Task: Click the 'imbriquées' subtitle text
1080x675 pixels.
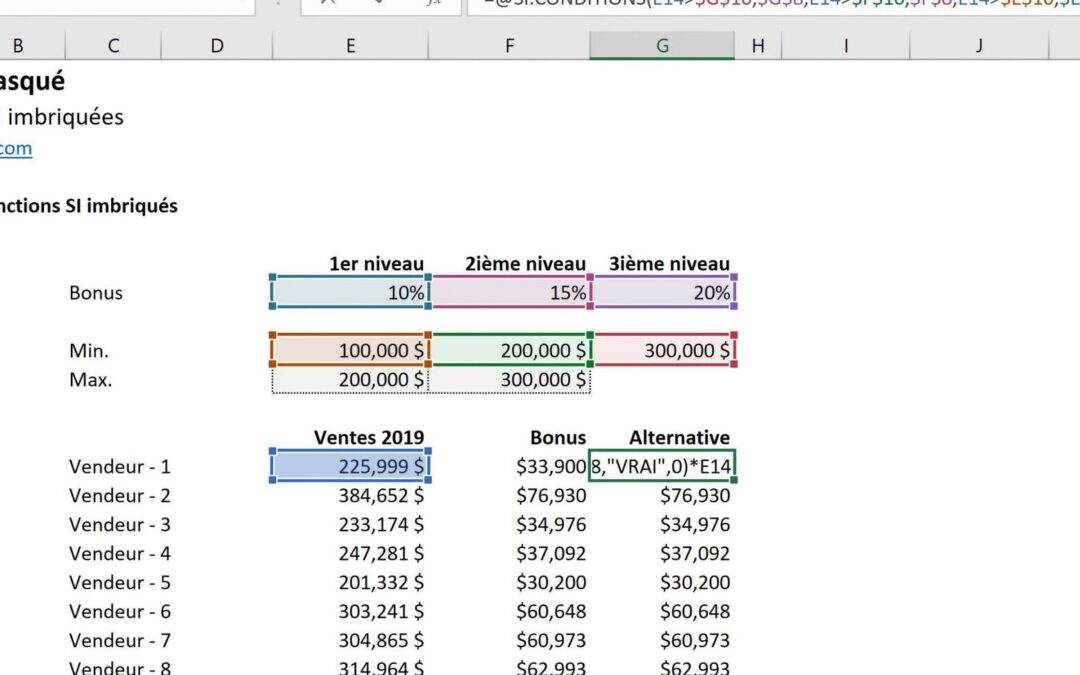Action: tap(65, 117)
